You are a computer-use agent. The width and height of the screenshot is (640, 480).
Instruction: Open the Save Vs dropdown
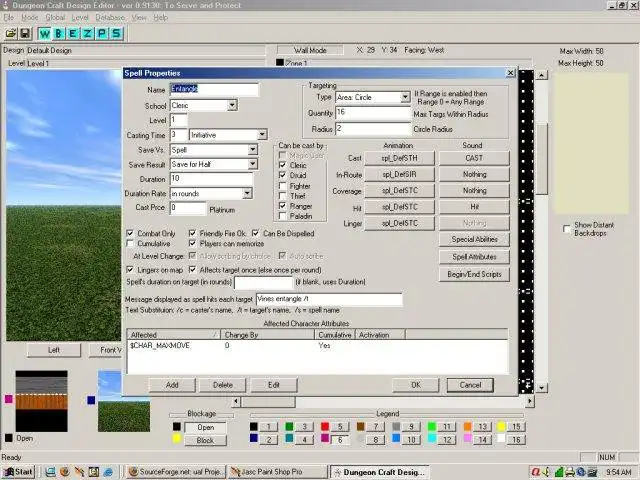coord(253,150)
